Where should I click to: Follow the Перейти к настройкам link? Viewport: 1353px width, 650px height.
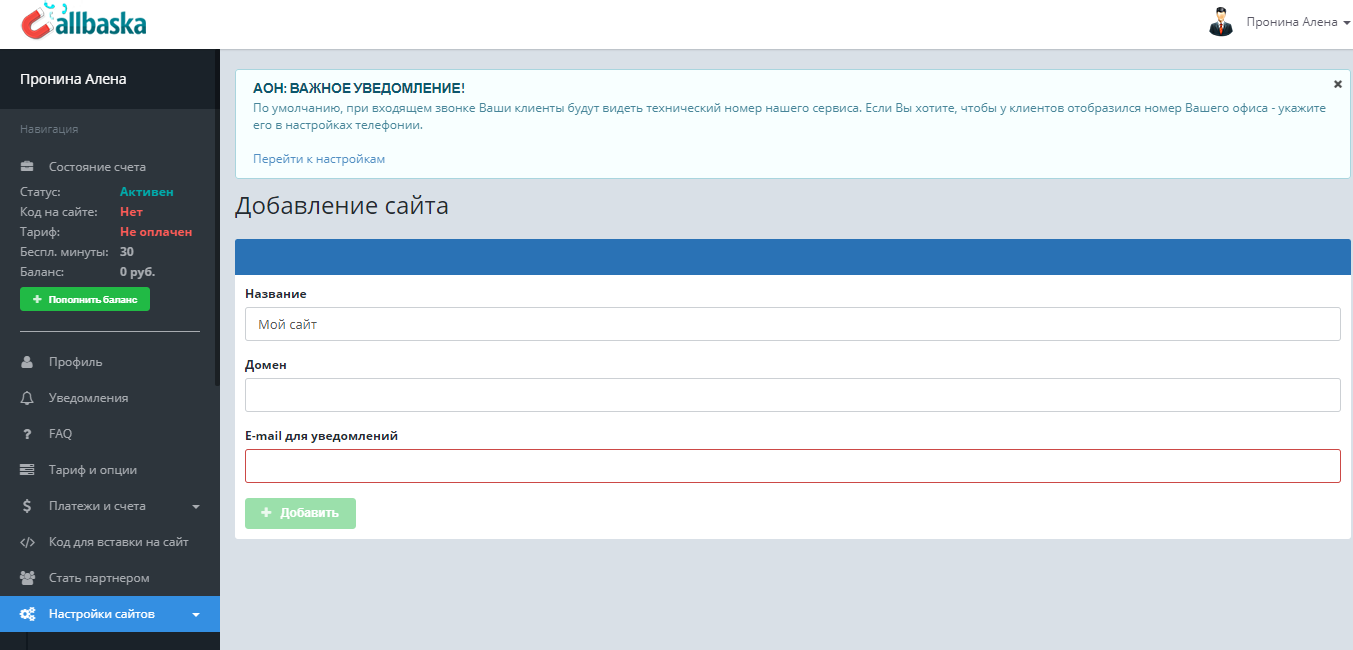[x=319, y=159]
